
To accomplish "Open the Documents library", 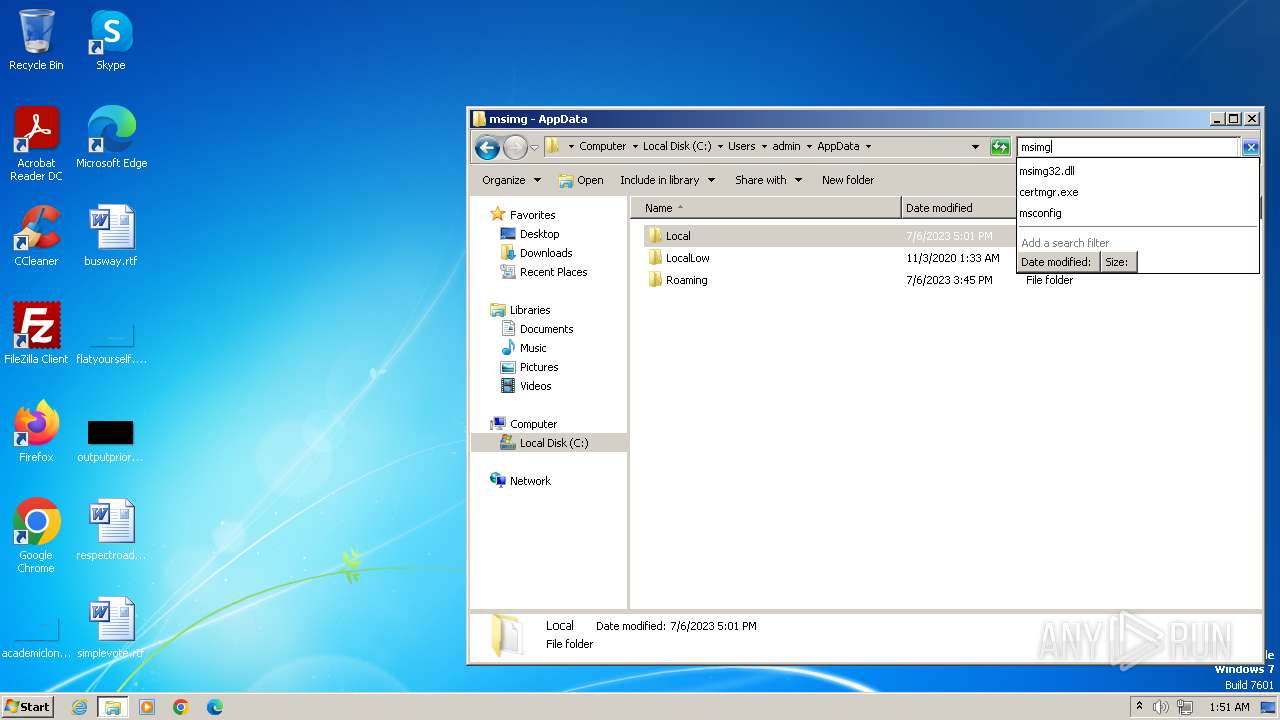I will coord(546,329).
